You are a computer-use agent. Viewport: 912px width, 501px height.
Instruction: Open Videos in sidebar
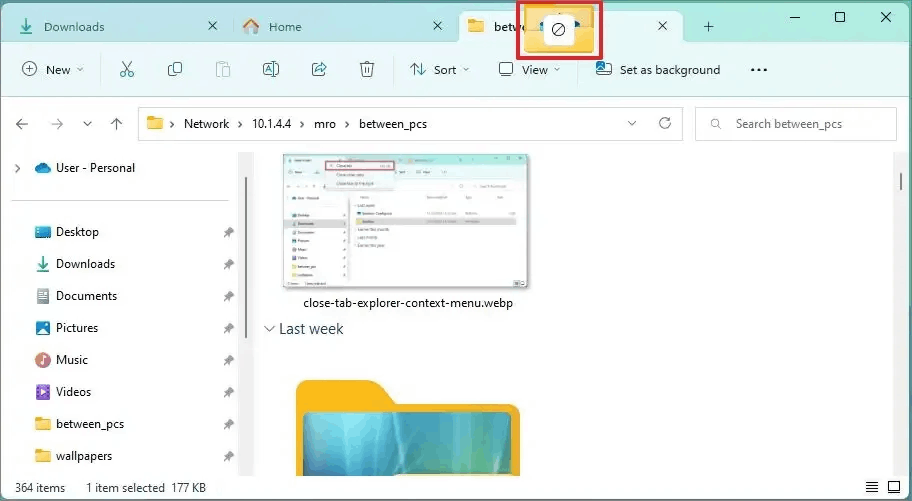click(x=73, y=392)
